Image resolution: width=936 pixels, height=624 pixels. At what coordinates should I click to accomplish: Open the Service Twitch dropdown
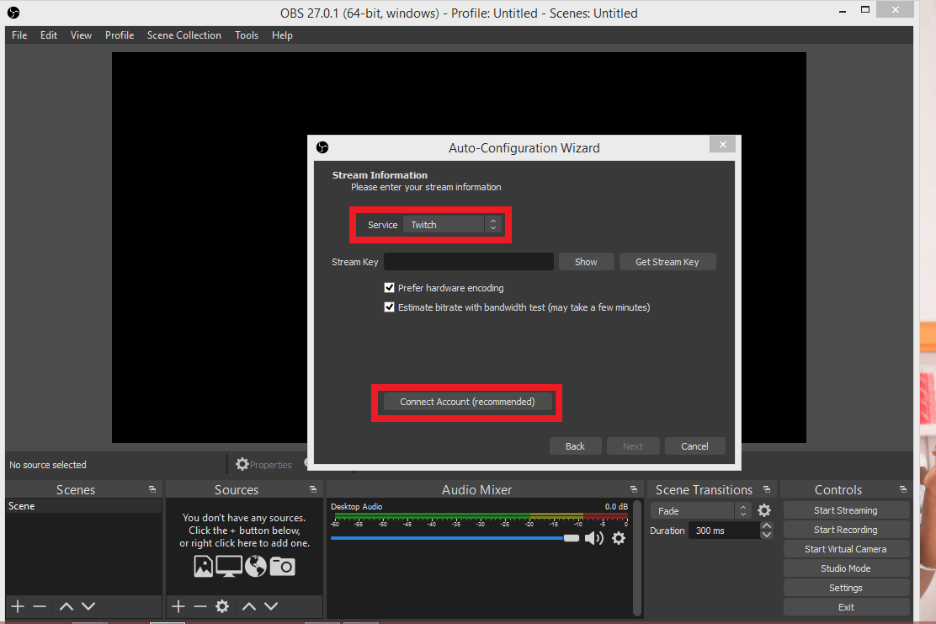coord(452,225)
